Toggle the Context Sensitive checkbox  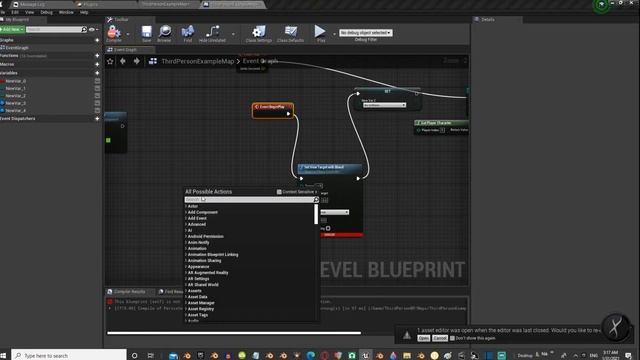pos(279,192)
